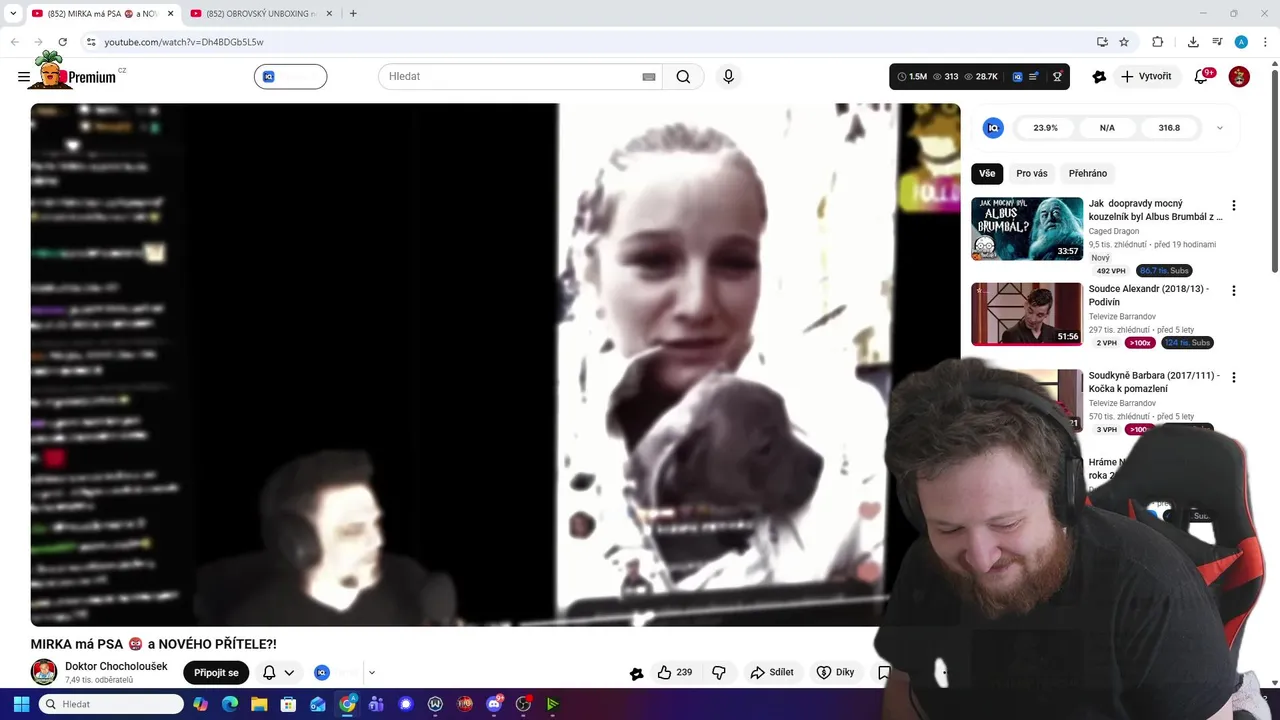This screenshot has width=1280, height=720.
Task: Expand the vidIQ chevron below the video
Action: [x=371, y=673]
